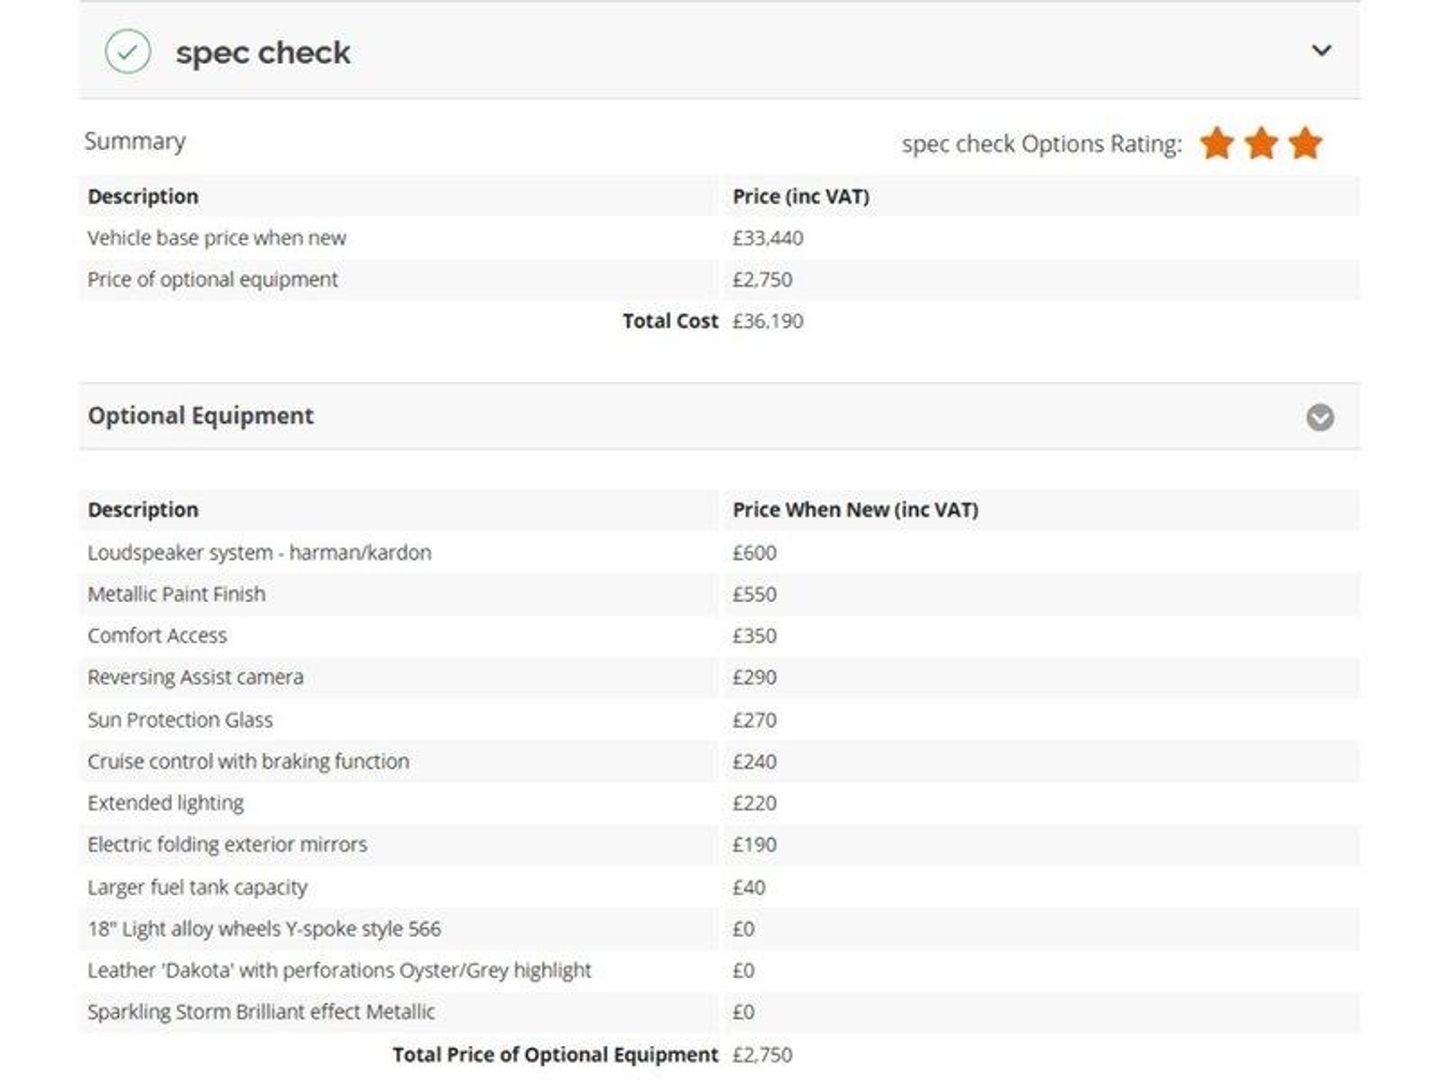This screenshot has height=1080, width=1440.
Task: Click the Total Cost £36,190 value
Action: 768,321
